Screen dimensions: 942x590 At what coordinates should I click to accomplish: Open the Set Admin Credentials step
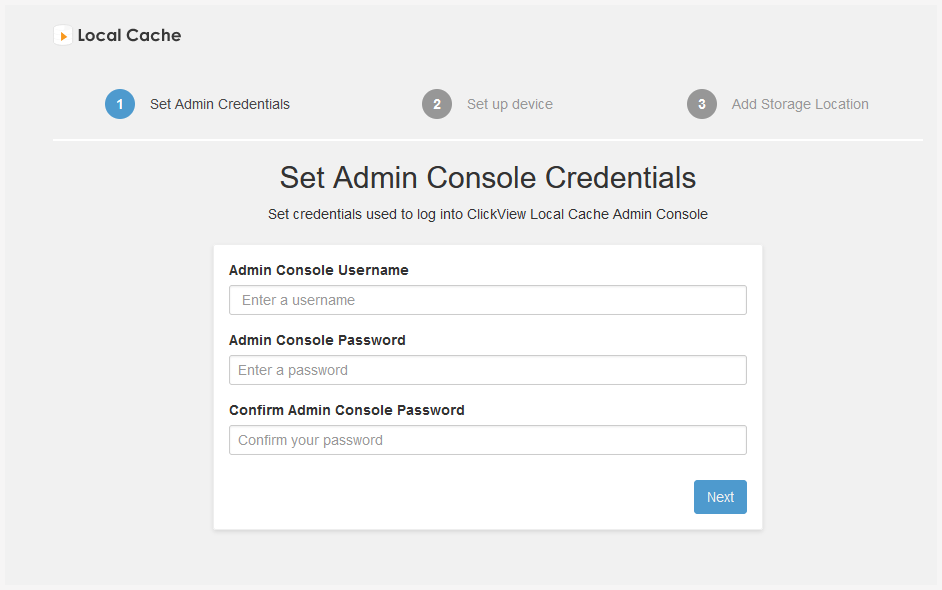point(220,104)
